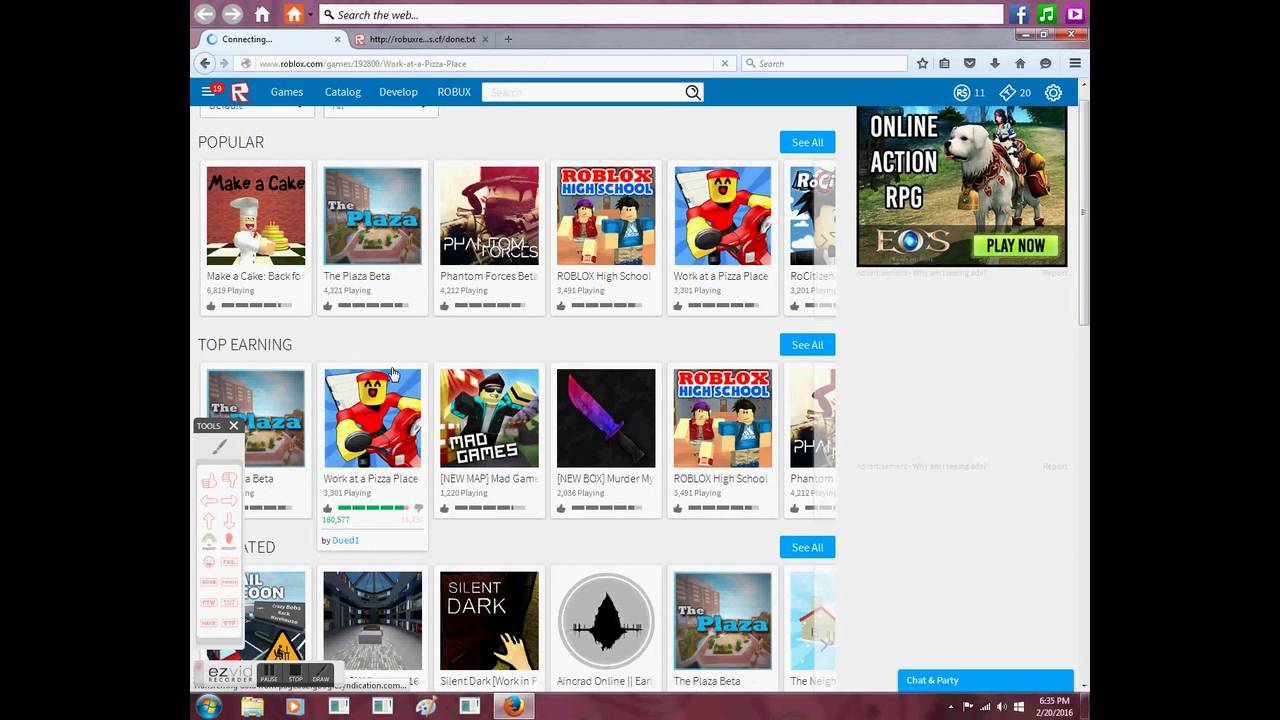Click the taskbar volume icon
The width and height of the screenshot is (1280, 720).
click(x=1003, y=707)
